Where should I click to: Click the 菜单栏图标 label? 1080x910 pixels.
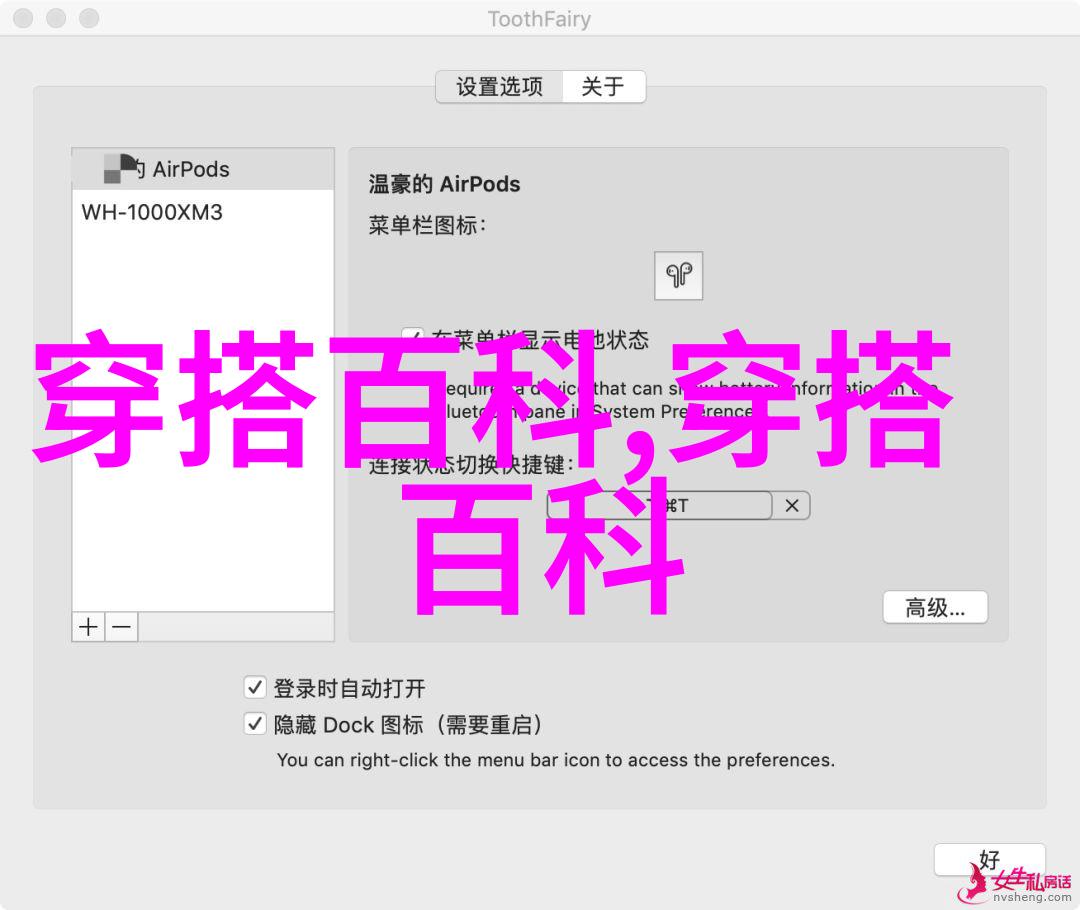[x=427, y=225]
